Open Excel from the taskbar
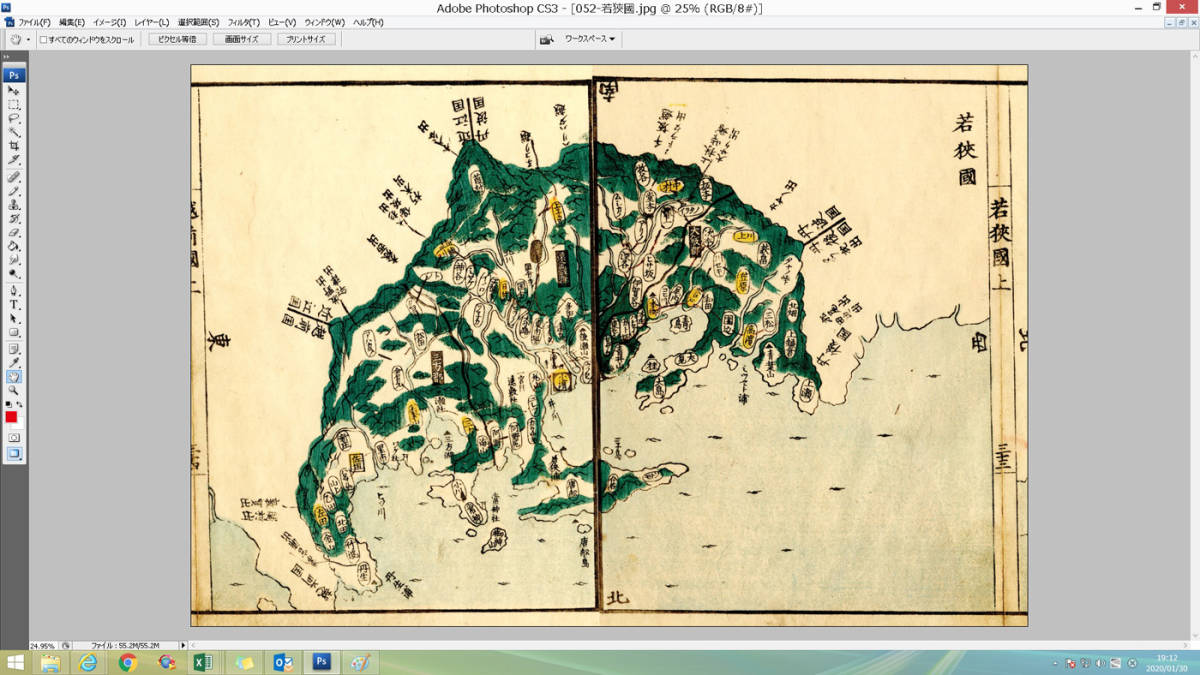This screenshot has height=675, width=1200. point(205,663)
